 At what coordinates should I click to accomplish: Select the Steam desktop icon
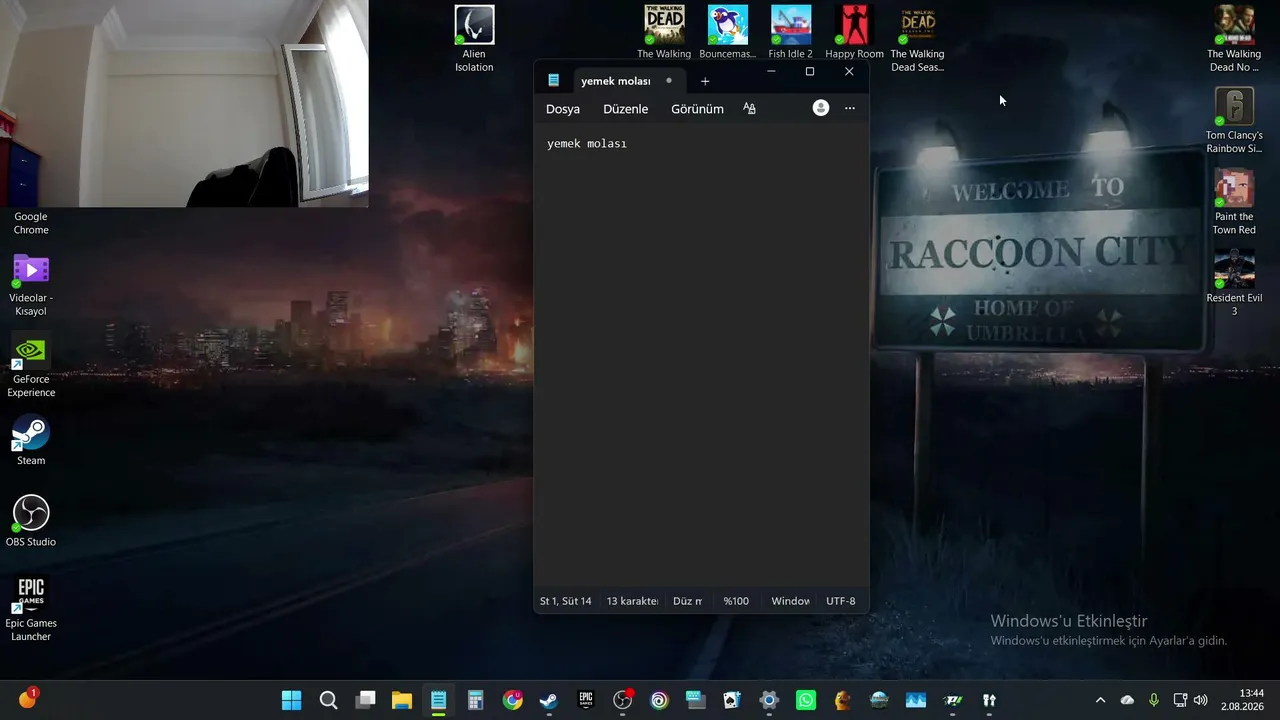coord(31,440)
